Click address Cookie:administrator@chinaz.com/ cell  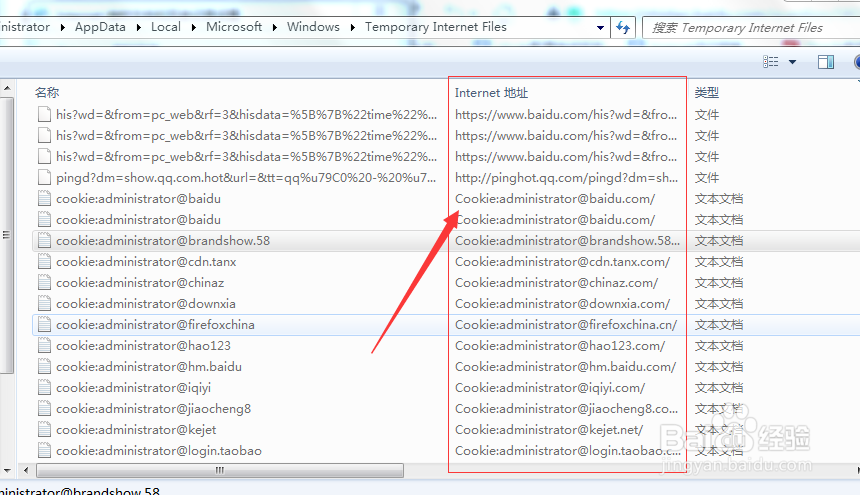coord(557,283)
